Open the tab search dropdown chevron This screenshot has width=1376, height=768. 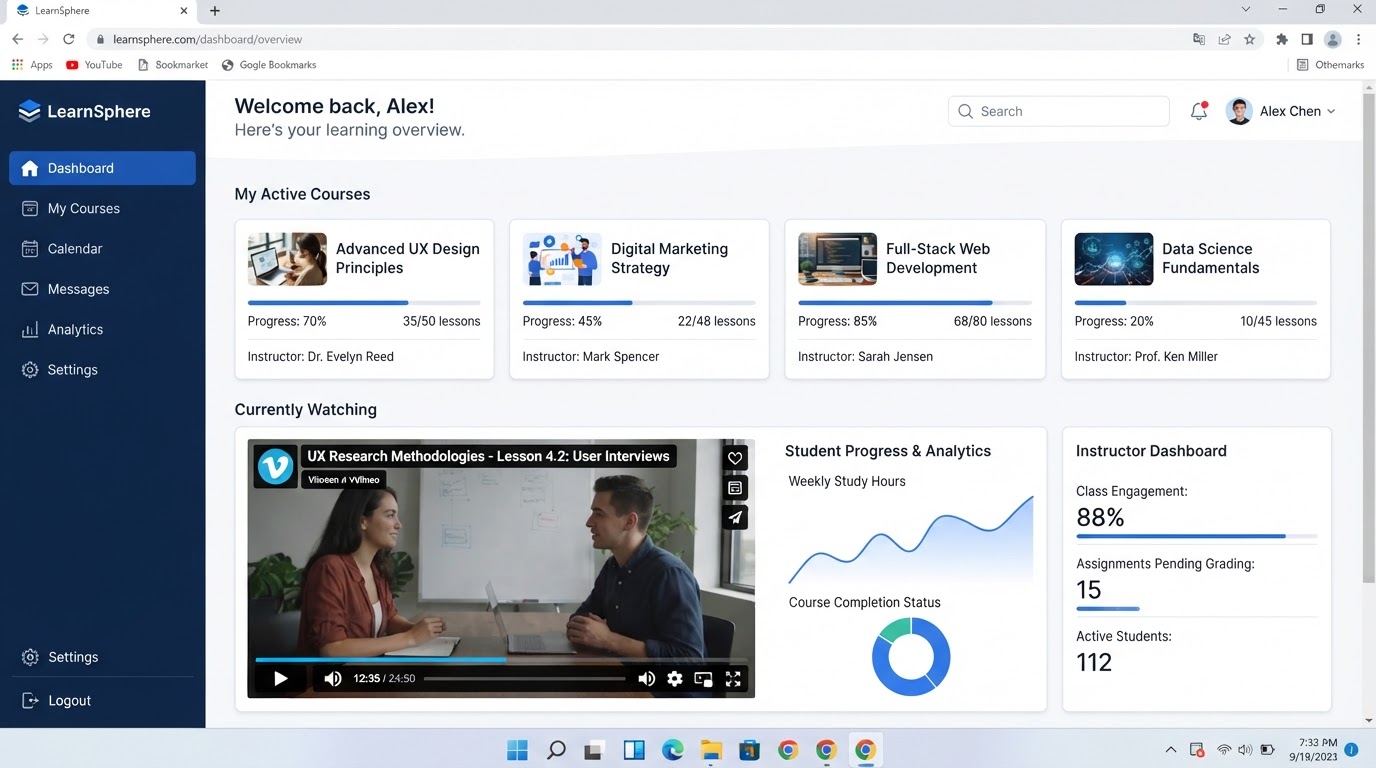coord(1245,10)
